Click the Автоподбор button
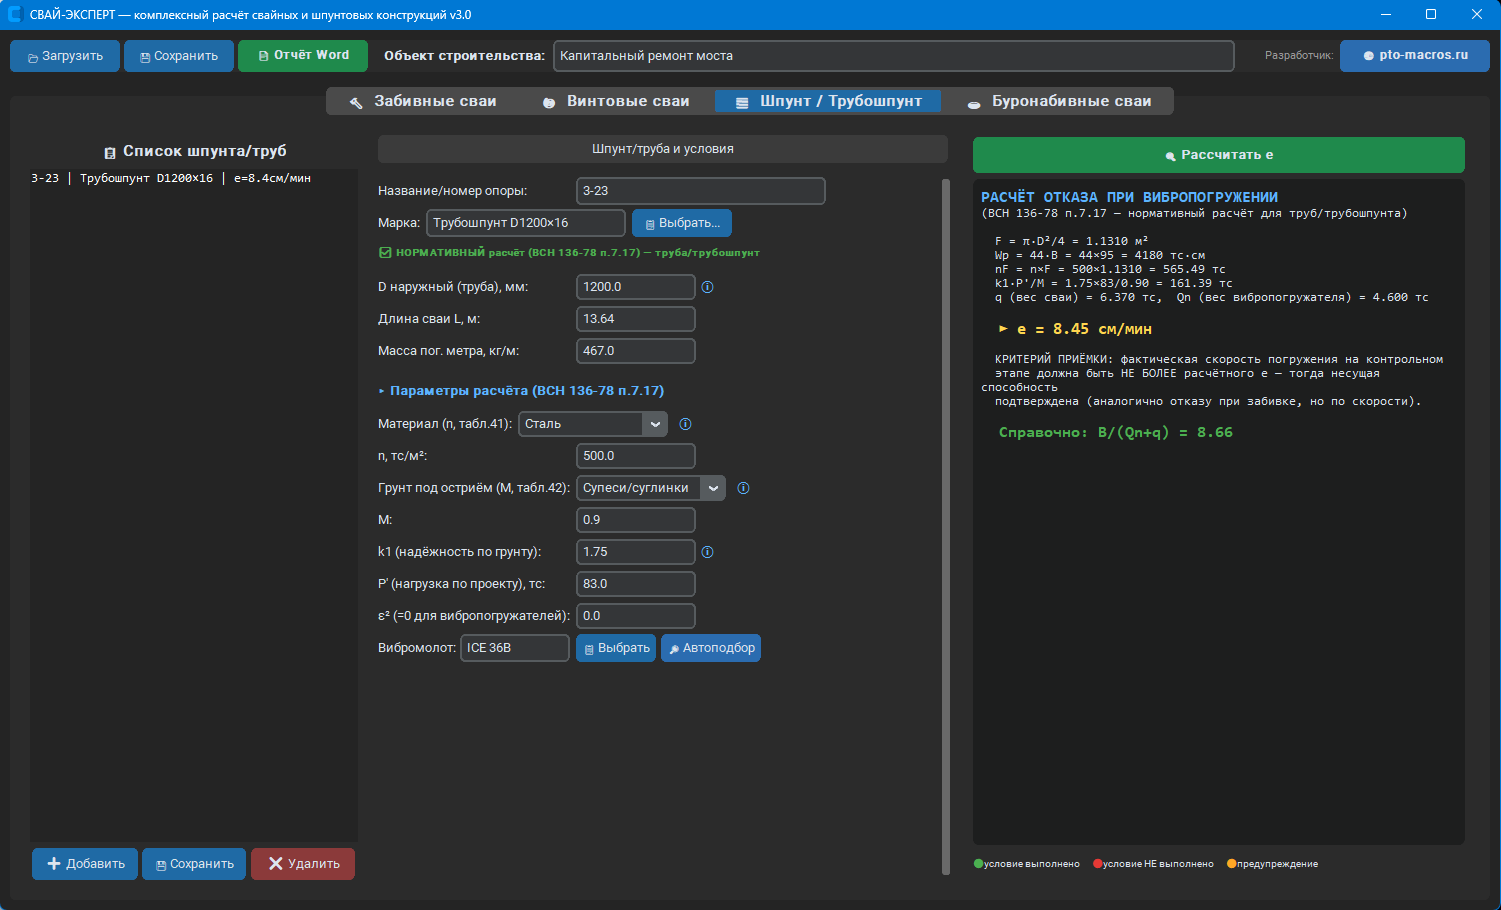The height and width of the screenshot is (910, 1501). (x=711, y=648)
